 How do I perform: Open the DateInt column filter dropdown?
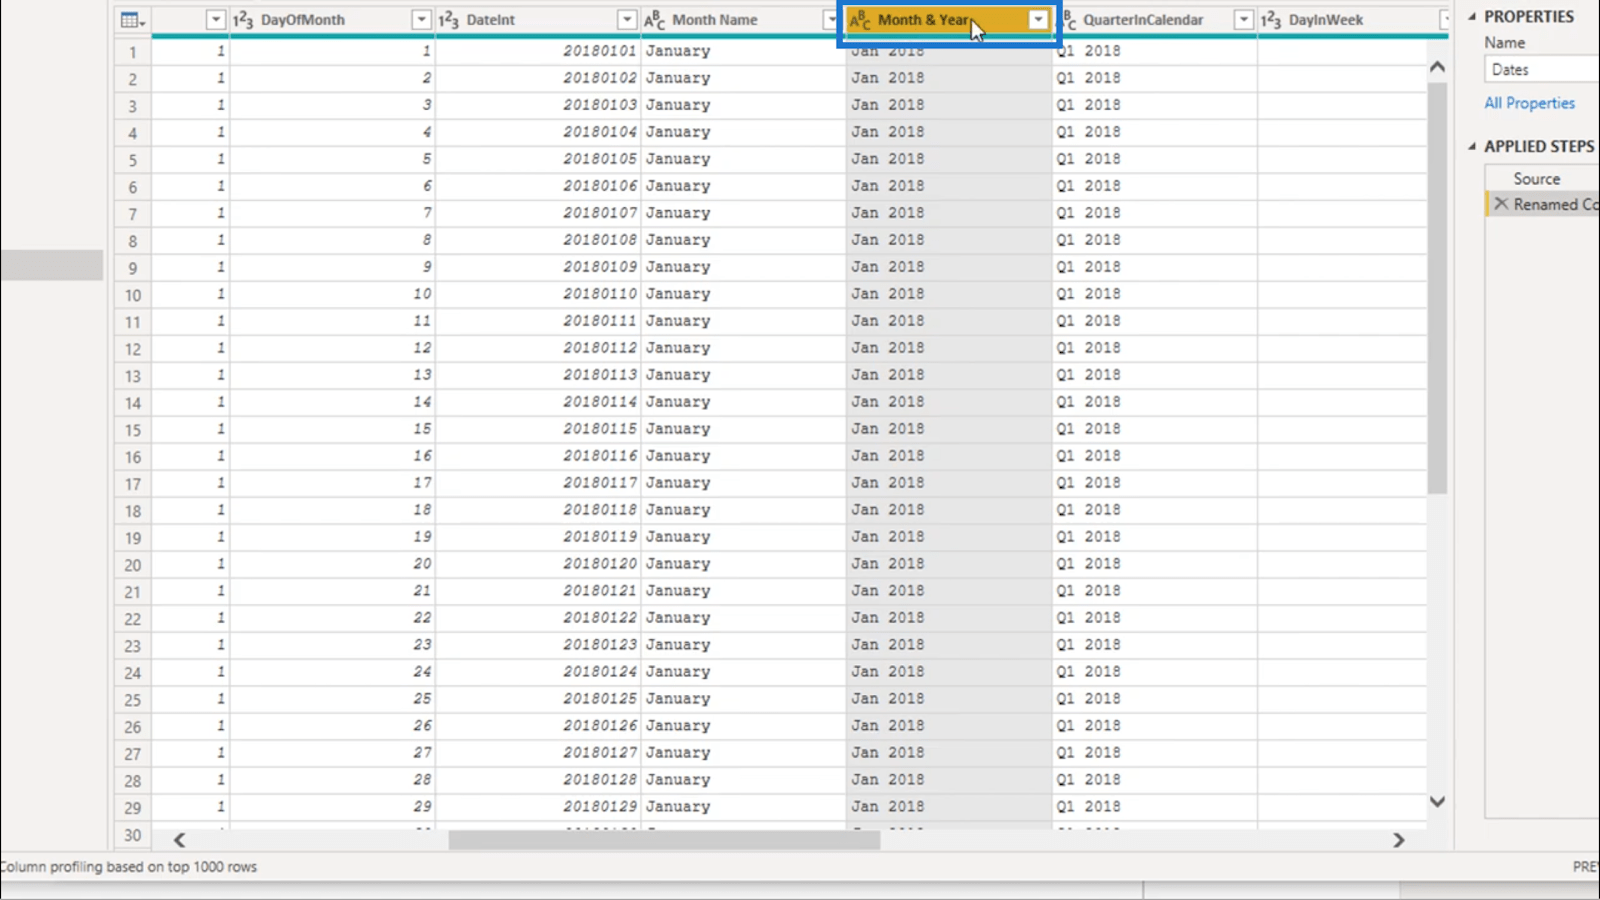click(x=626, y=20)
